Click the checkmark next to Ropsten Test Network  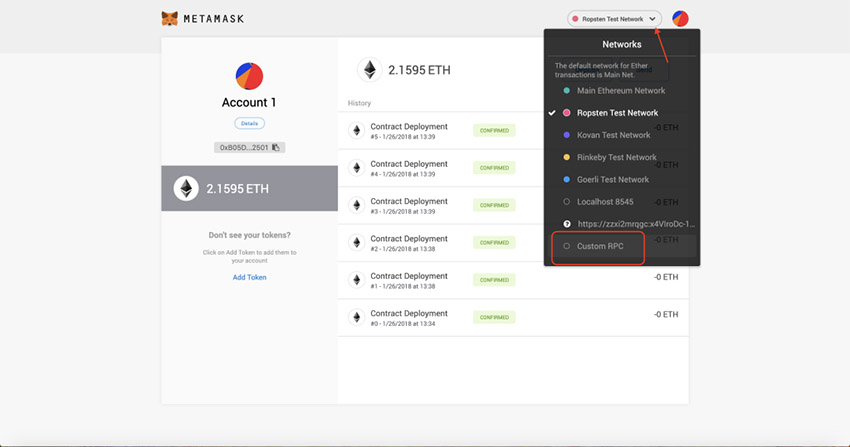[552, 113]
